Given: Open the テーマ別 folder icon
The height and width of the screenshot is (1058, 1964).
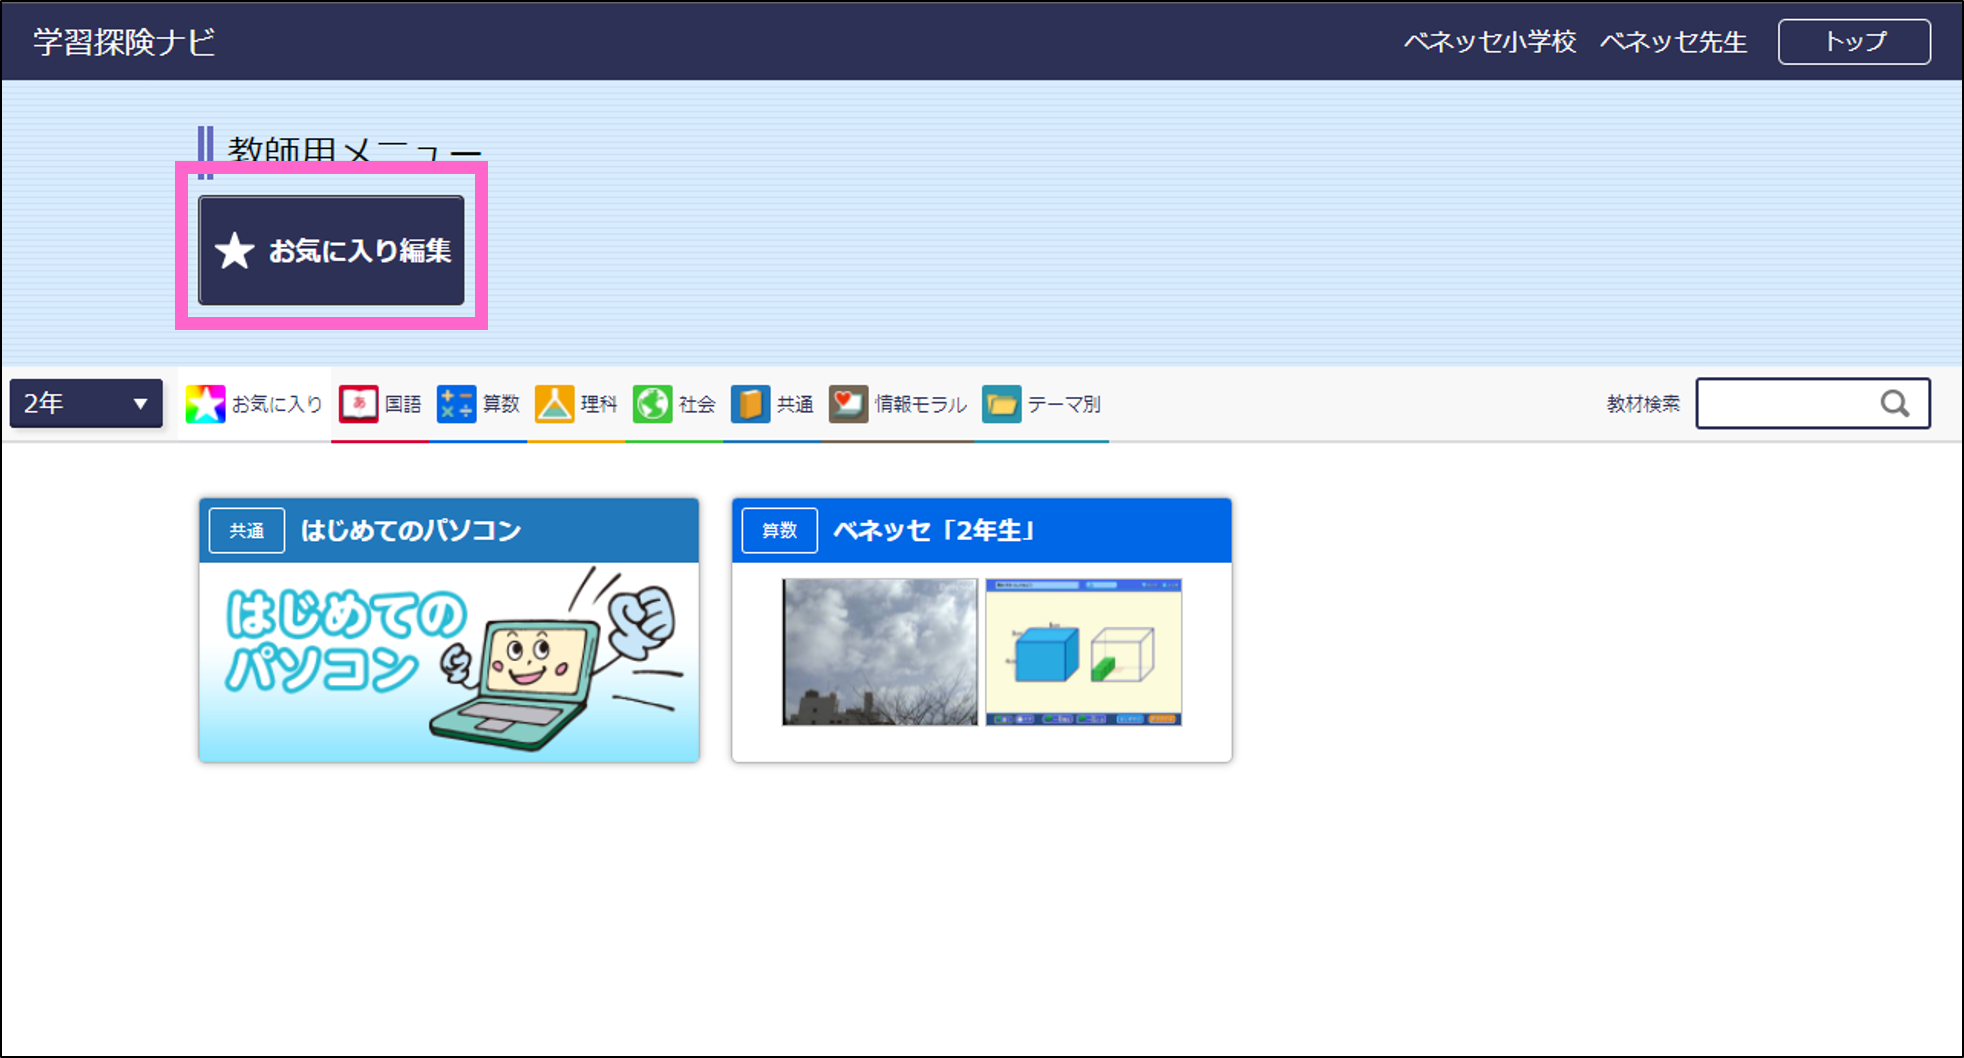Looking at the screenshot, I should pos(1001,403).
